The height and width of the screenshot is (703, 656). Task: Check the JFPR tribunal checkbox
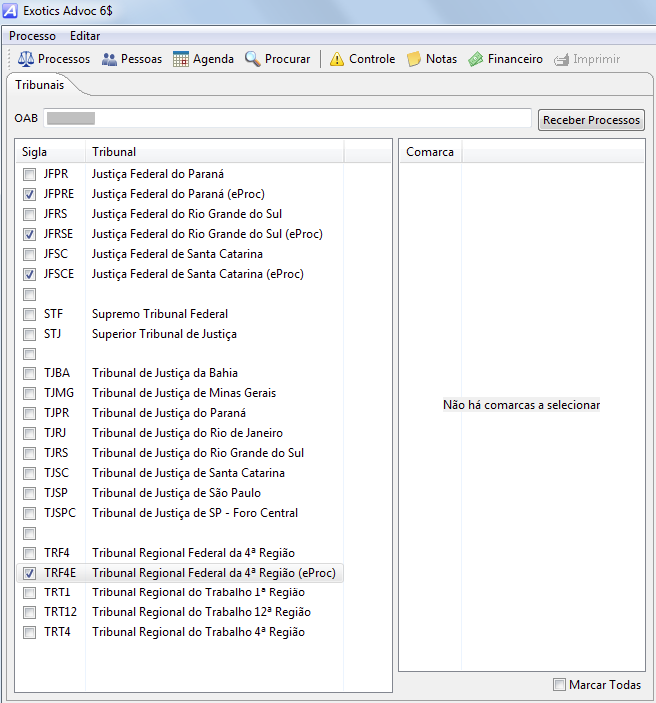pyautogui.click(x=30, y=174)
